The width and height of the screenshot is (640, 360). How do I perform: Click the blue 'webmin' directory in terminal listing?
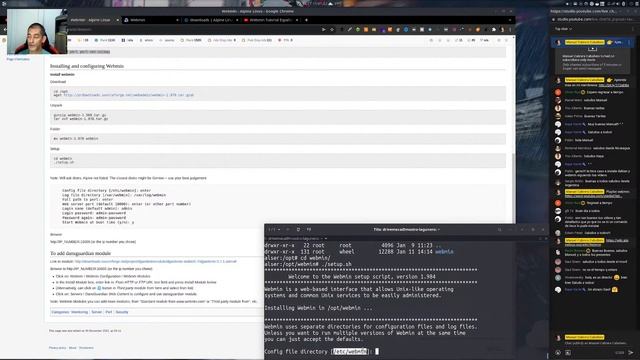(444, 252)
